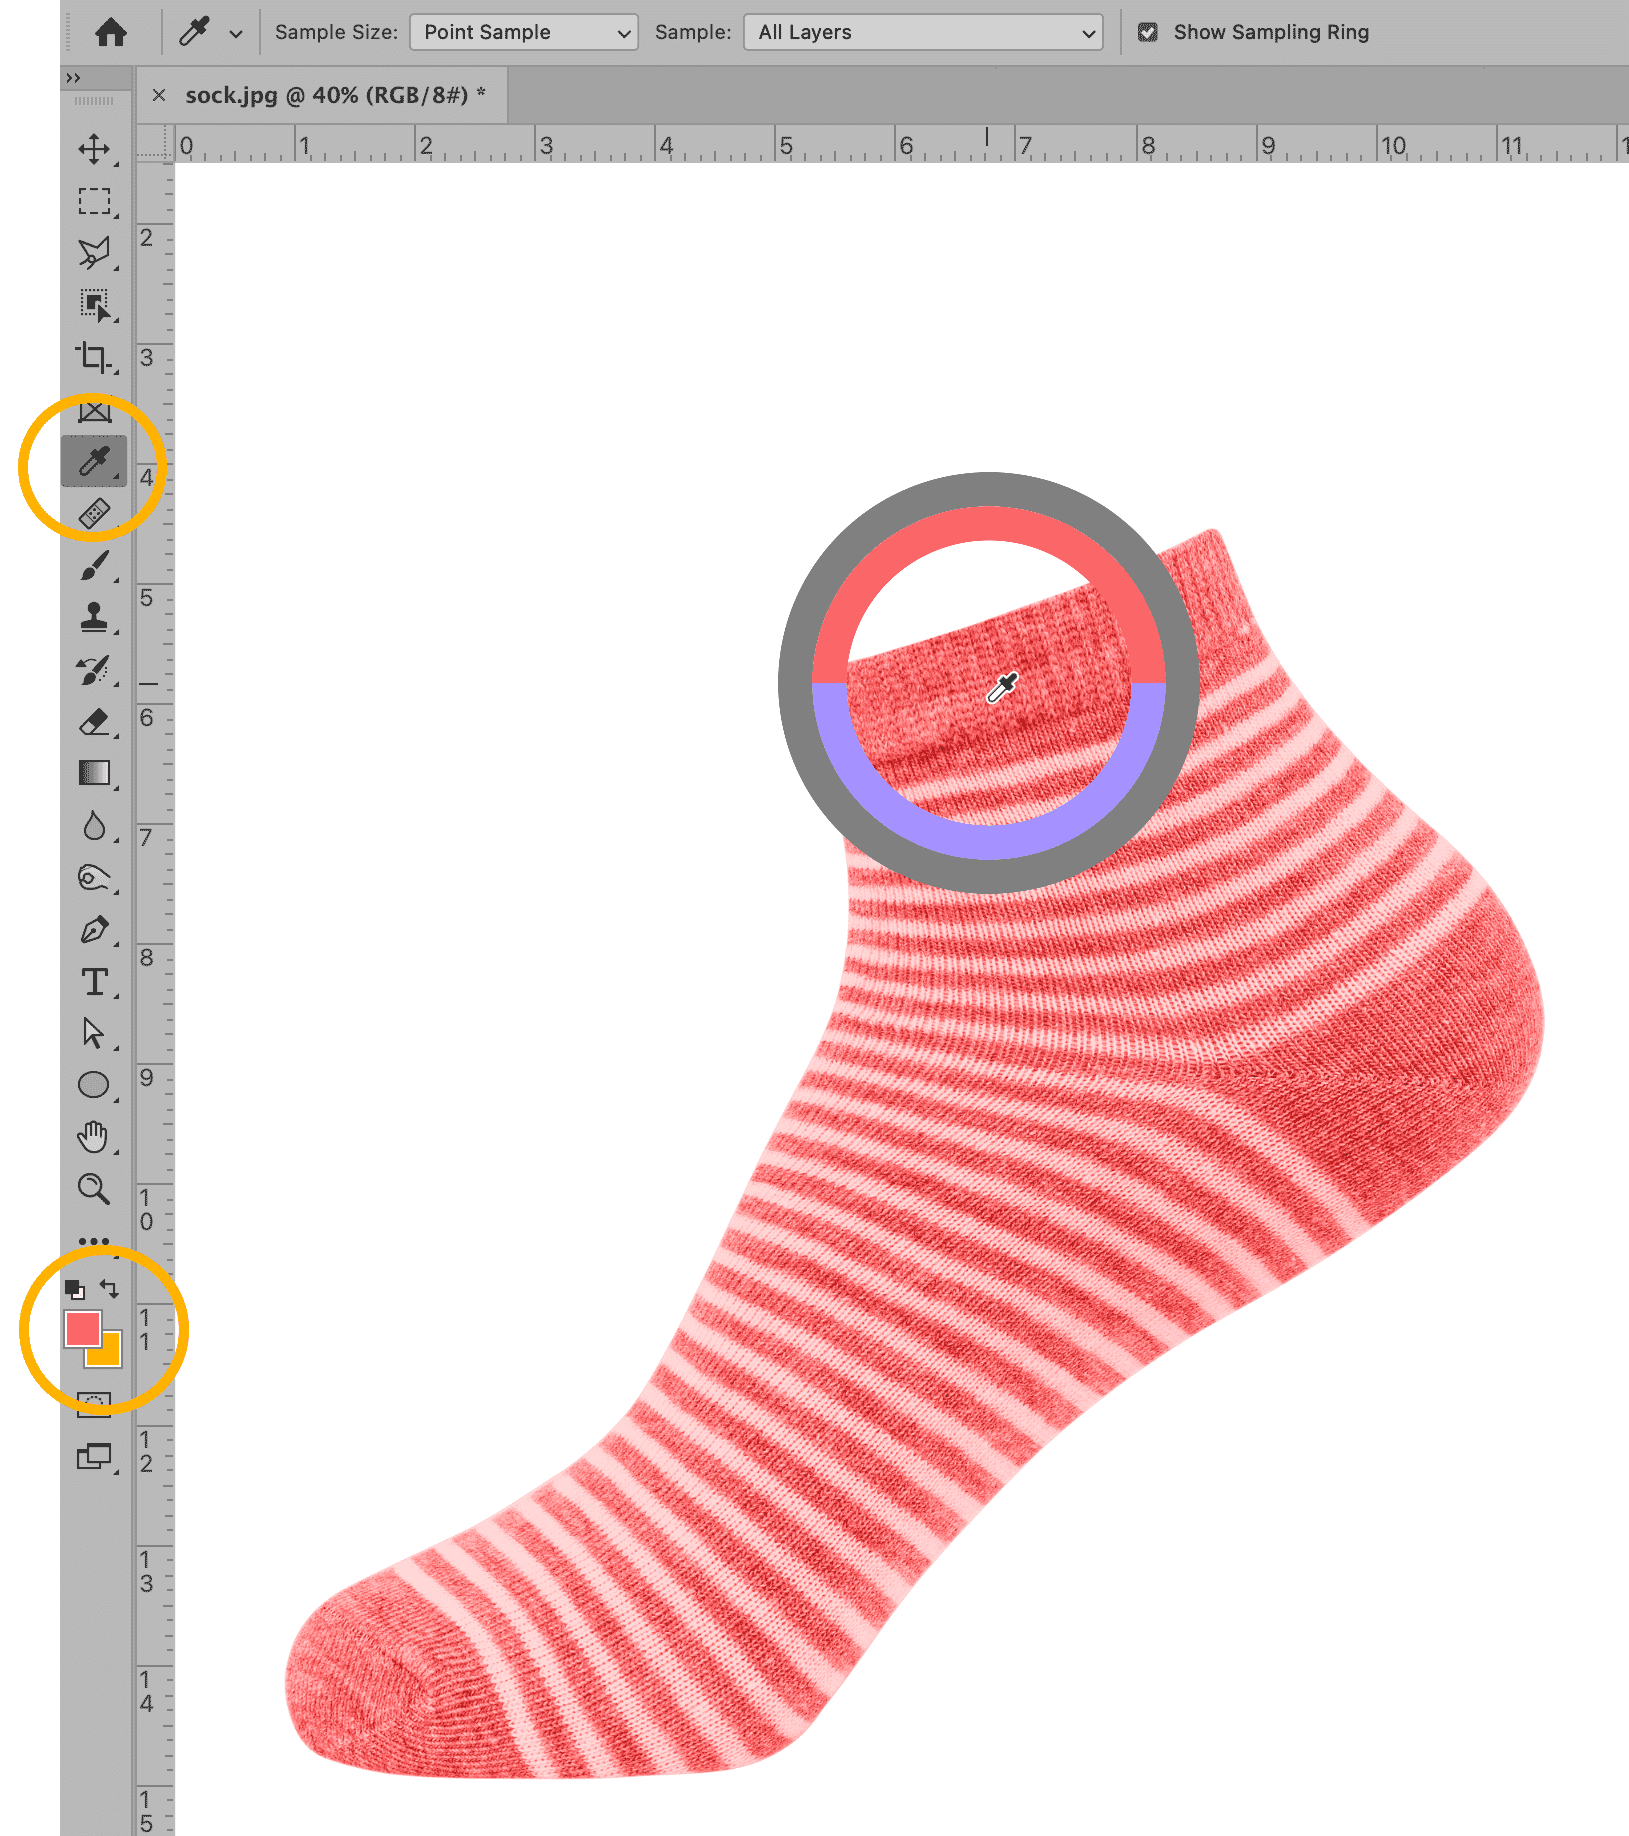Click the Home button

tap(111, 33)
